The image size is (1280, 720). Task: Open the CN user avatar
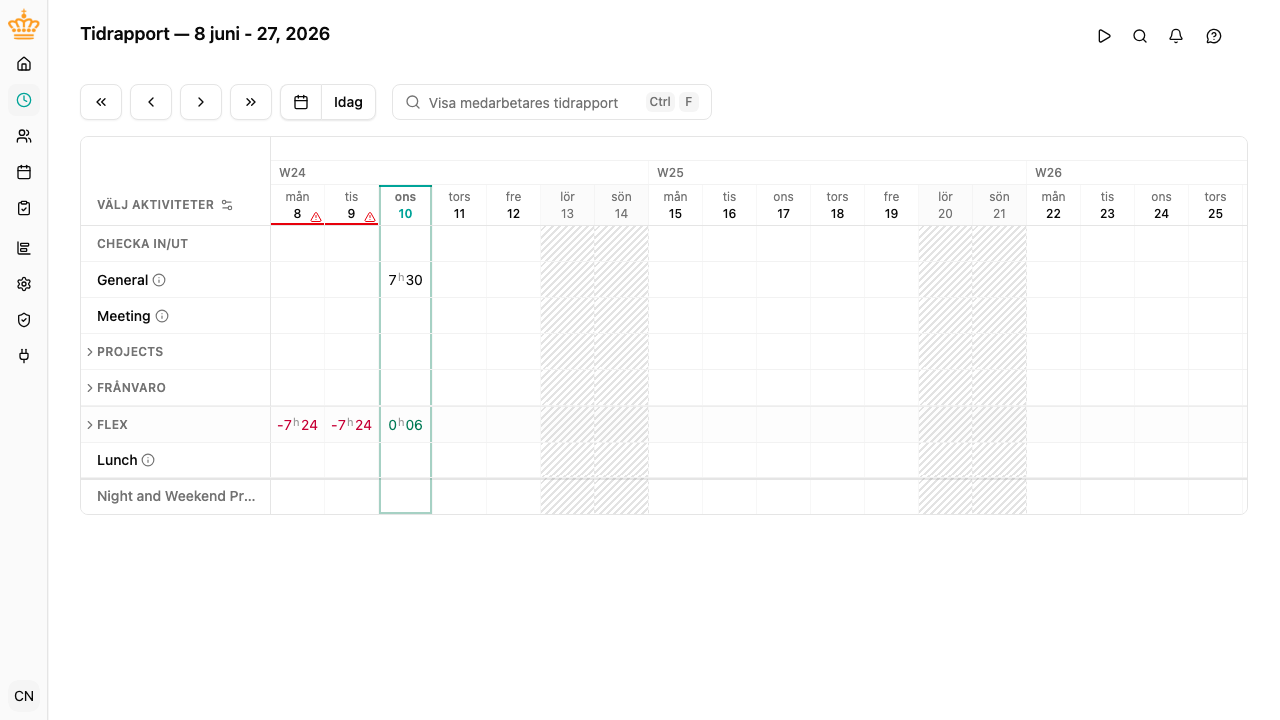point(24,696)
